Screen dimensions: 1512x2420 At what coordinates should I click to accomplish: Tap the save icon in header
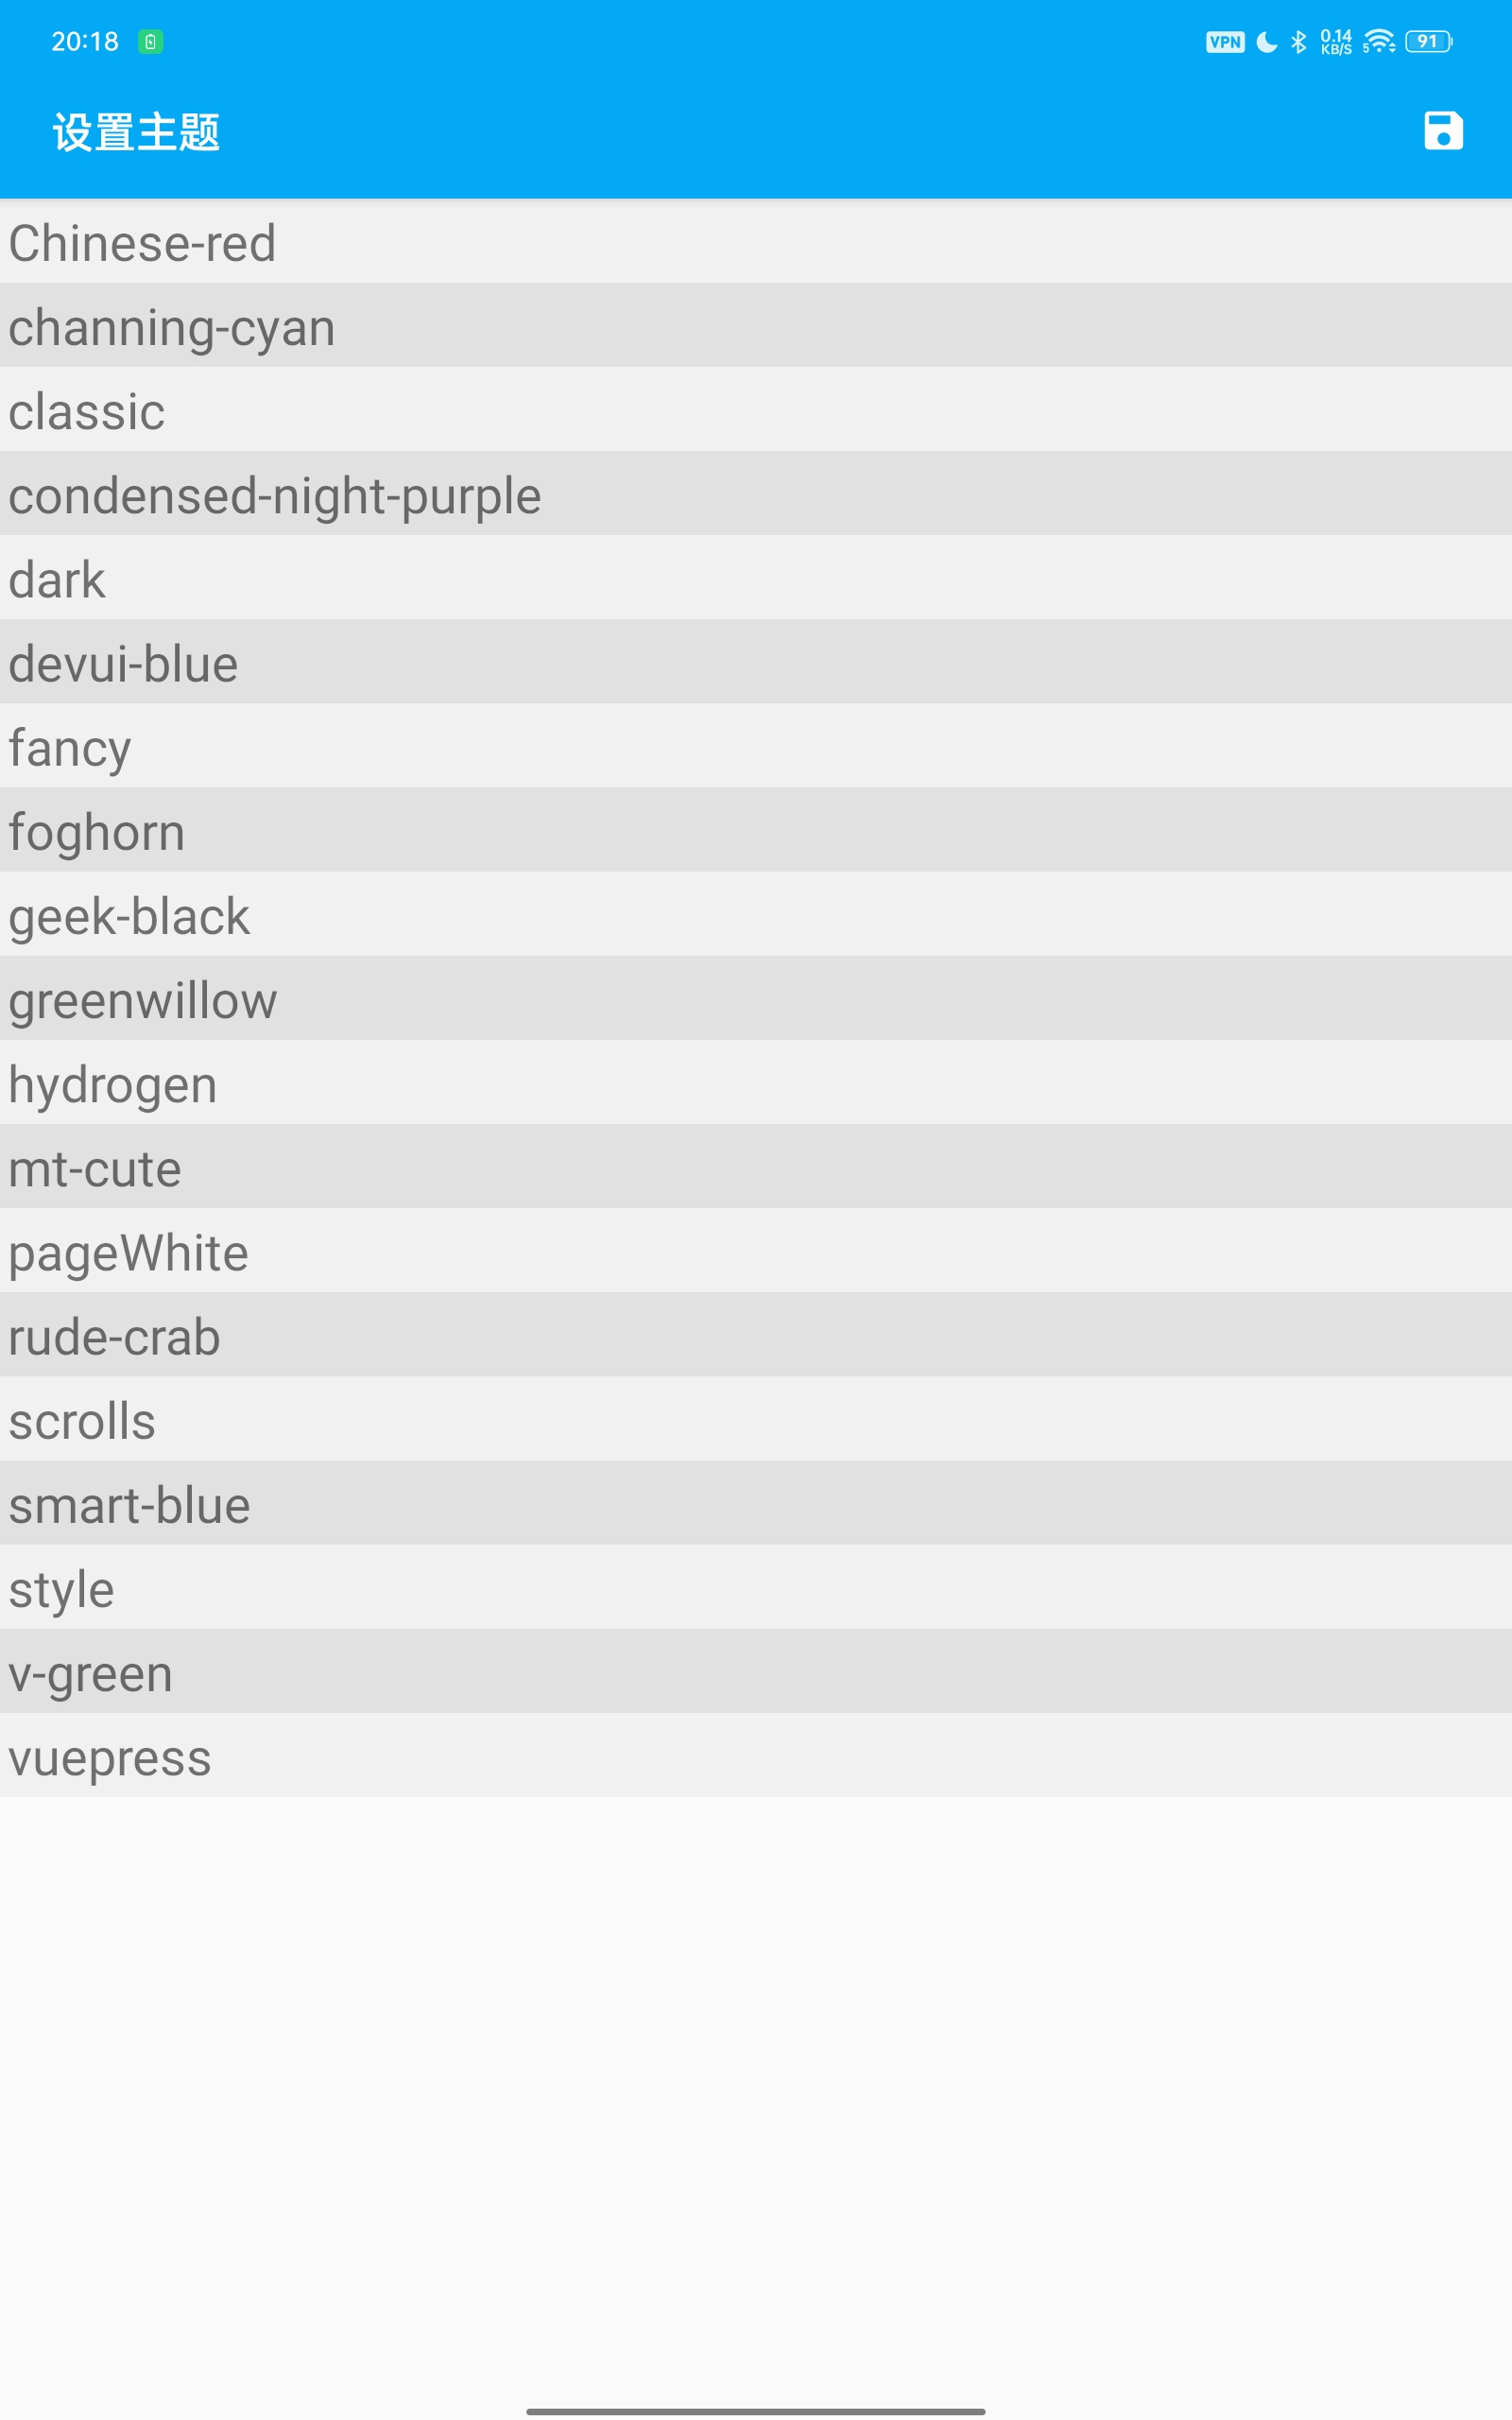(x=1443, y=131)
